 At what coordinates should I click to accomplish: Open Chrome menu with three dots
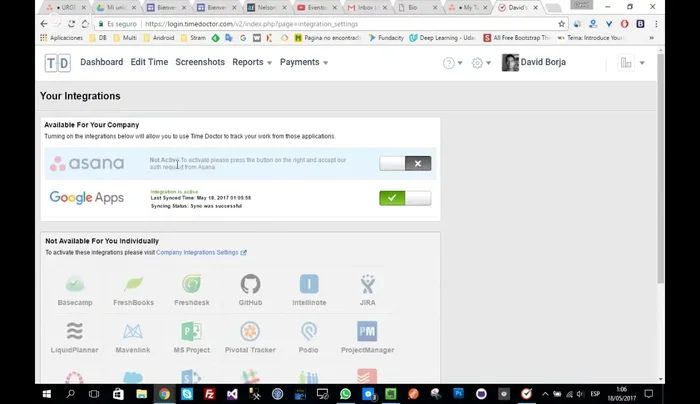pos(656,24)
